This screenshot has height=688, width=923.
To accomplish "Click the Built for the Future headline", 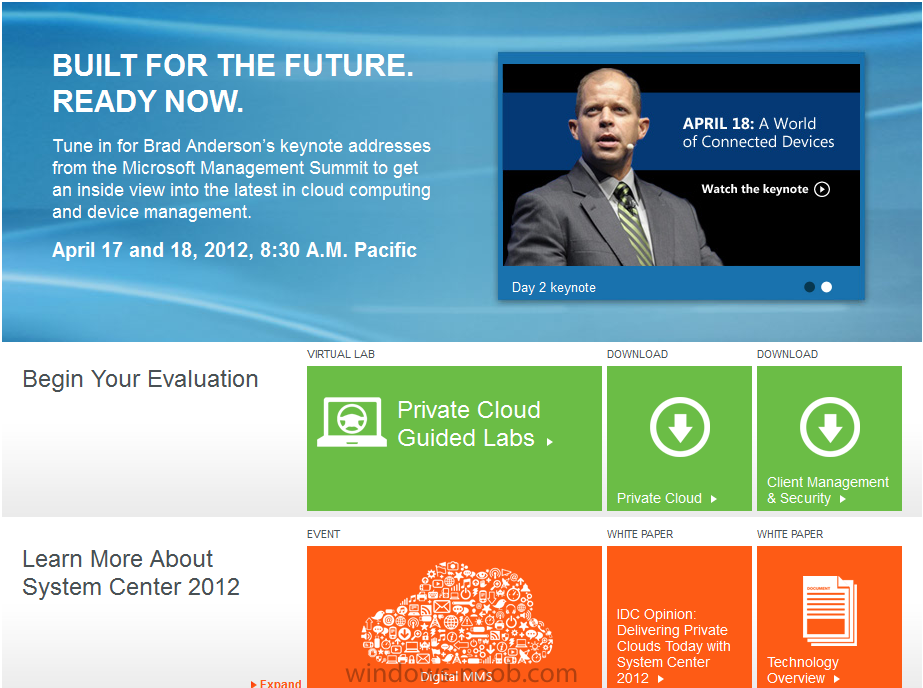I will coord(233,83).
